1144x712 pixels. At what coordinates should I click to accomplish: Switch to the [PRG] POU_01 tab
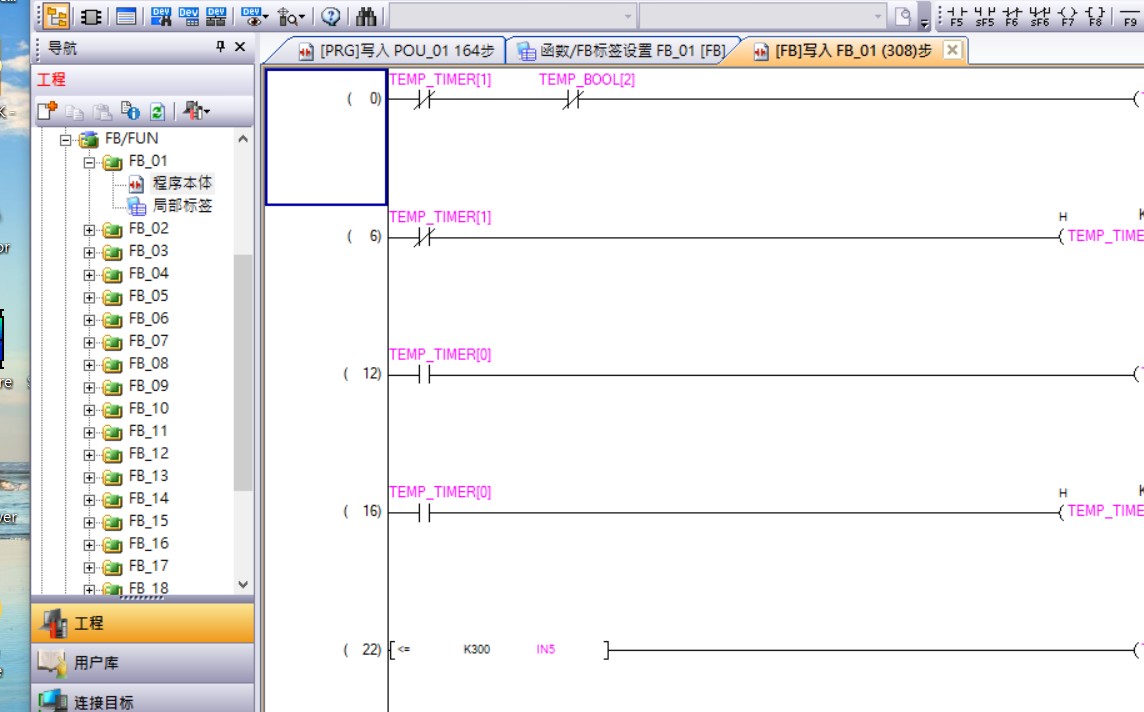[x=396, y=51]
